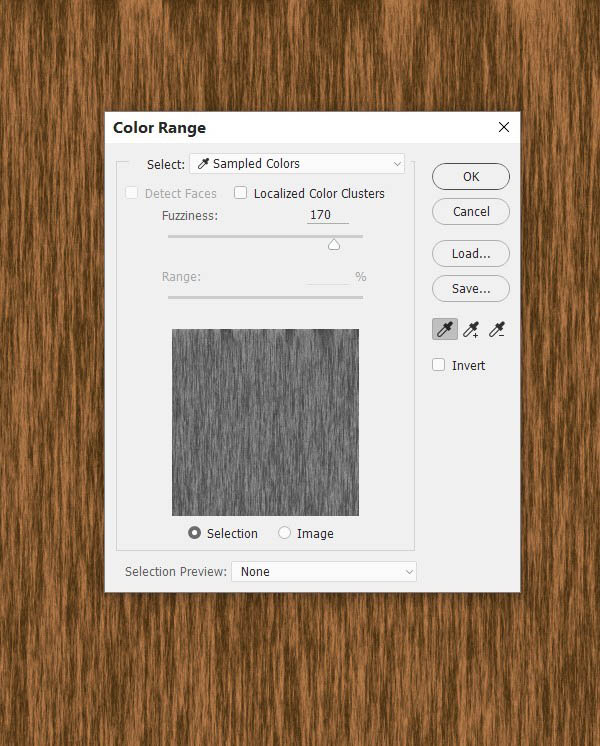Click the Fuzziness label
This screenshot has width=600, height=746.
click(x=190, y=216)
